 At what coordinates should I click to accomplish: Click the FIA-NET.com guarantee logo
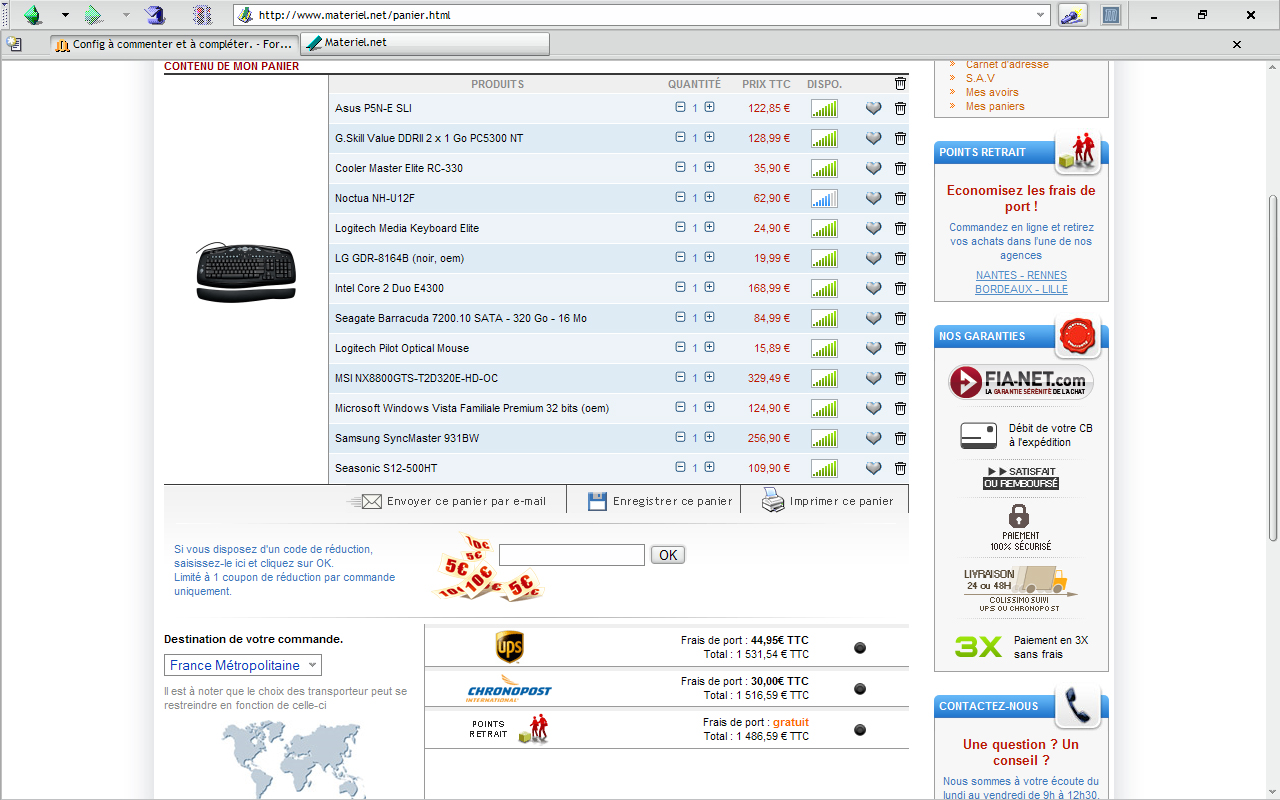pyautogui.click(x=1021, y=382)
